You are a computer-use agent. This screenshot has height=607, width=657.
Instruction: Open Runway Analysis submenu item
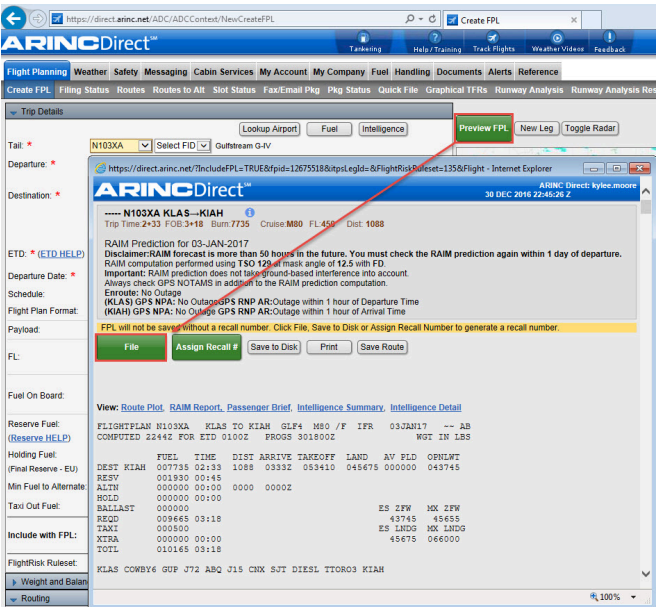pyautogui.click(x=529, y=90)
